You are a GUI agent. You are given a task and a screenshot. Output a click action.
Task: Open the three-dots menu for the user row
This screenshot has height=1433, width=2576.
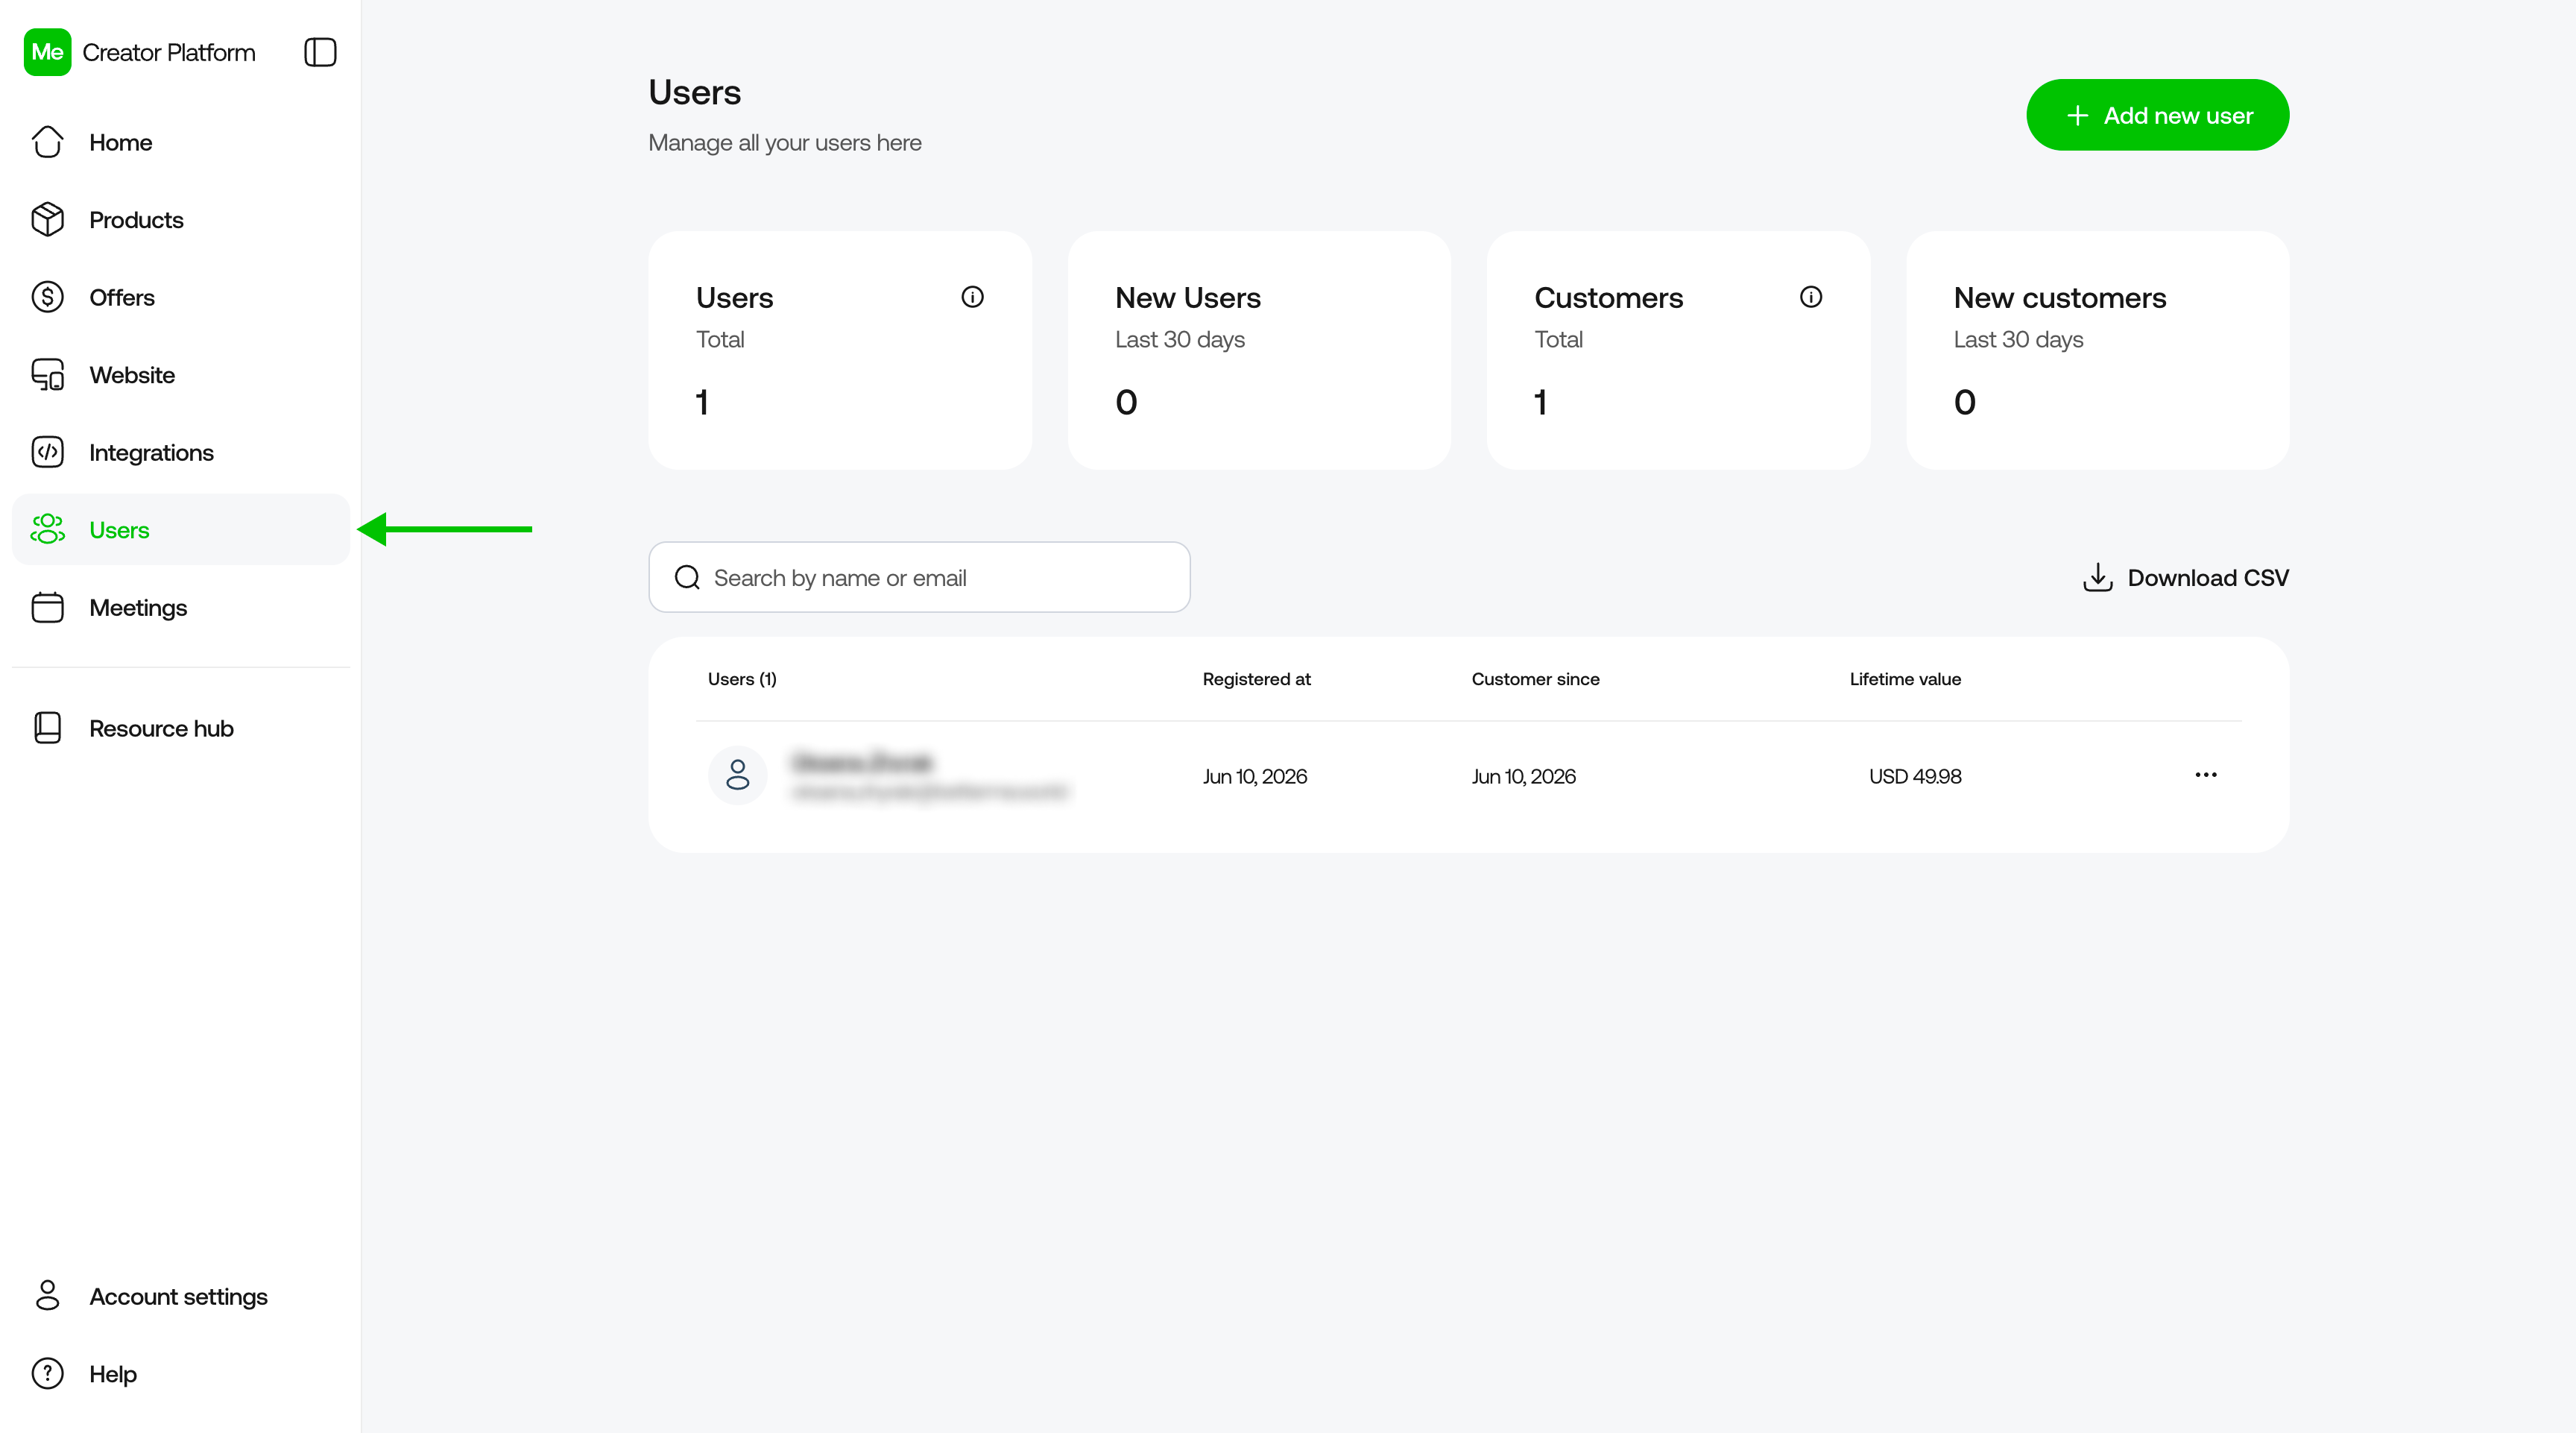pyautogui.click(x=2206, y=775)
